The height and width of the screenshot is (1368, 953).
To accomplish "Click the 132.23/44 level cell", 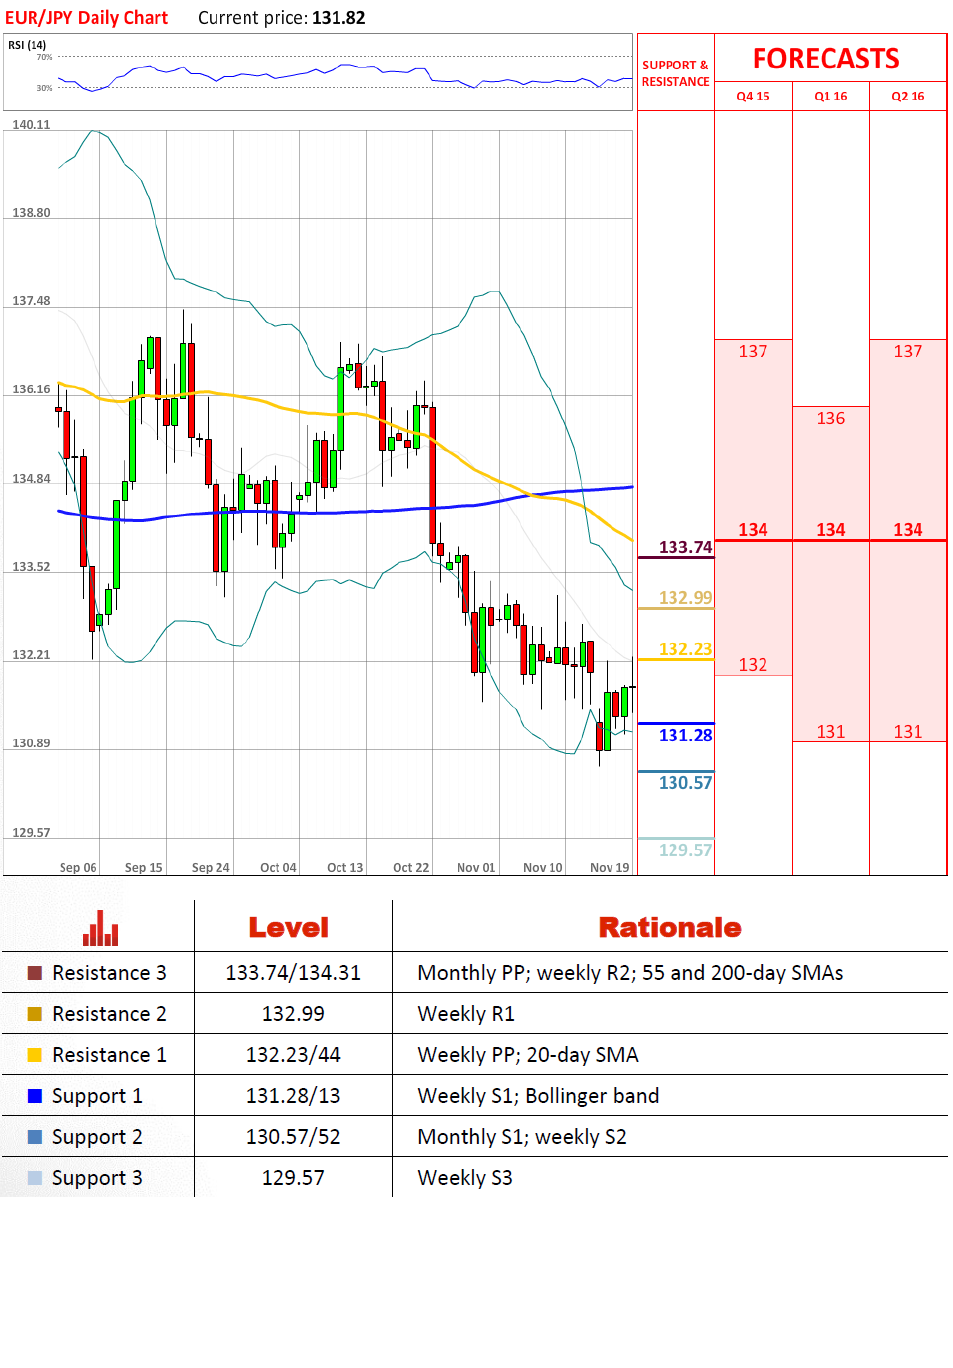I will [x=293, y=1055].
